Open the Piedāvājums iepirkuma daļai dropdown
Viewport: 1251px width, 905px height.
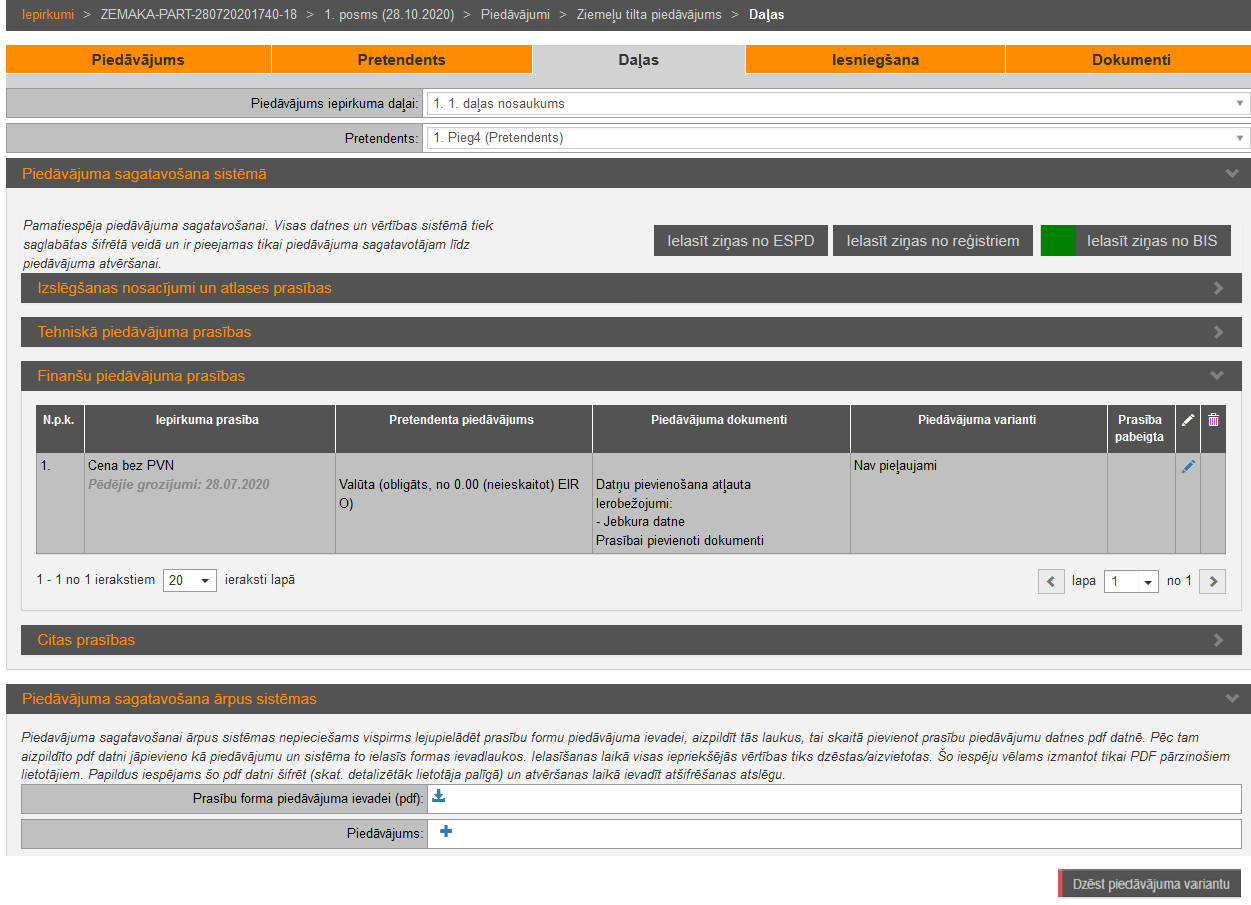tap(837, 103)
